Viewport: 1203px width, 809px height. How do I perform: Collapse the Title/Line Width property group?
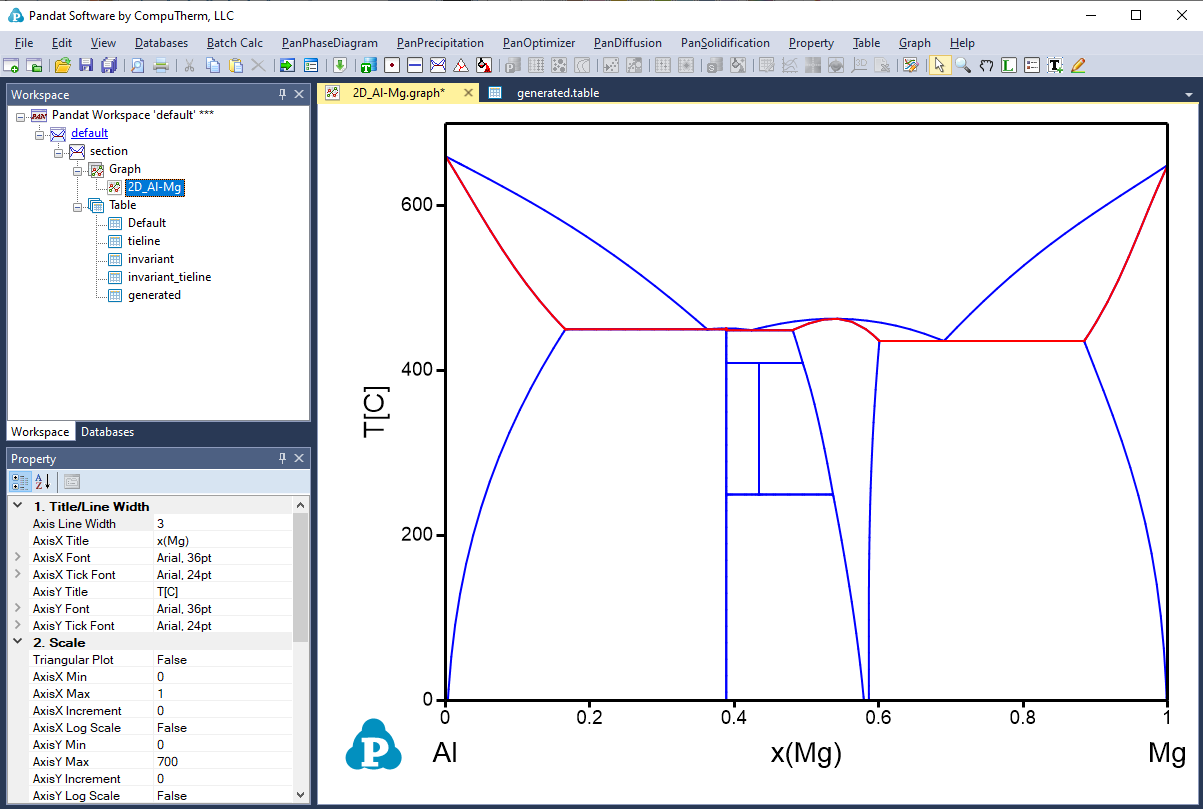point(18,506)
